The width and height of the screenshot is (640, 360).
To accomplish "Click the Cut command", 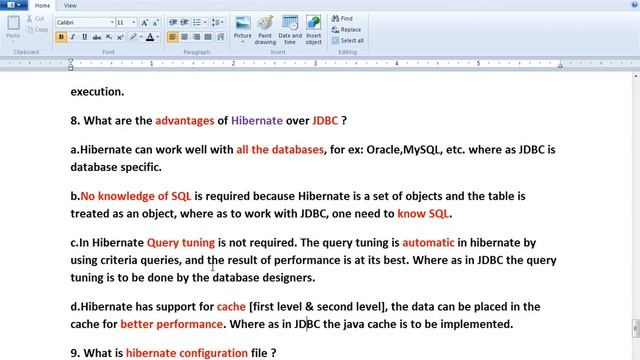I will [36, 18].
